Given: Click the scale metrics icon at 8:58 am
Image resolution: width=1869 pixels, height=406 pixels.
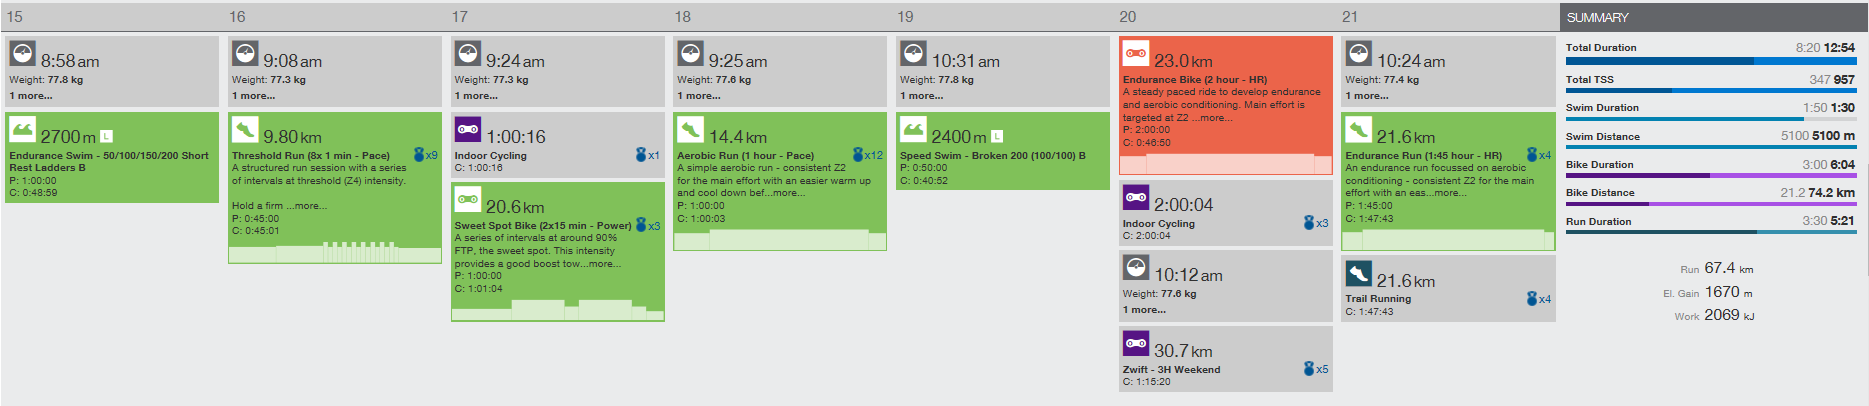Looking at the screenshot, I should [x=22, y=54].
